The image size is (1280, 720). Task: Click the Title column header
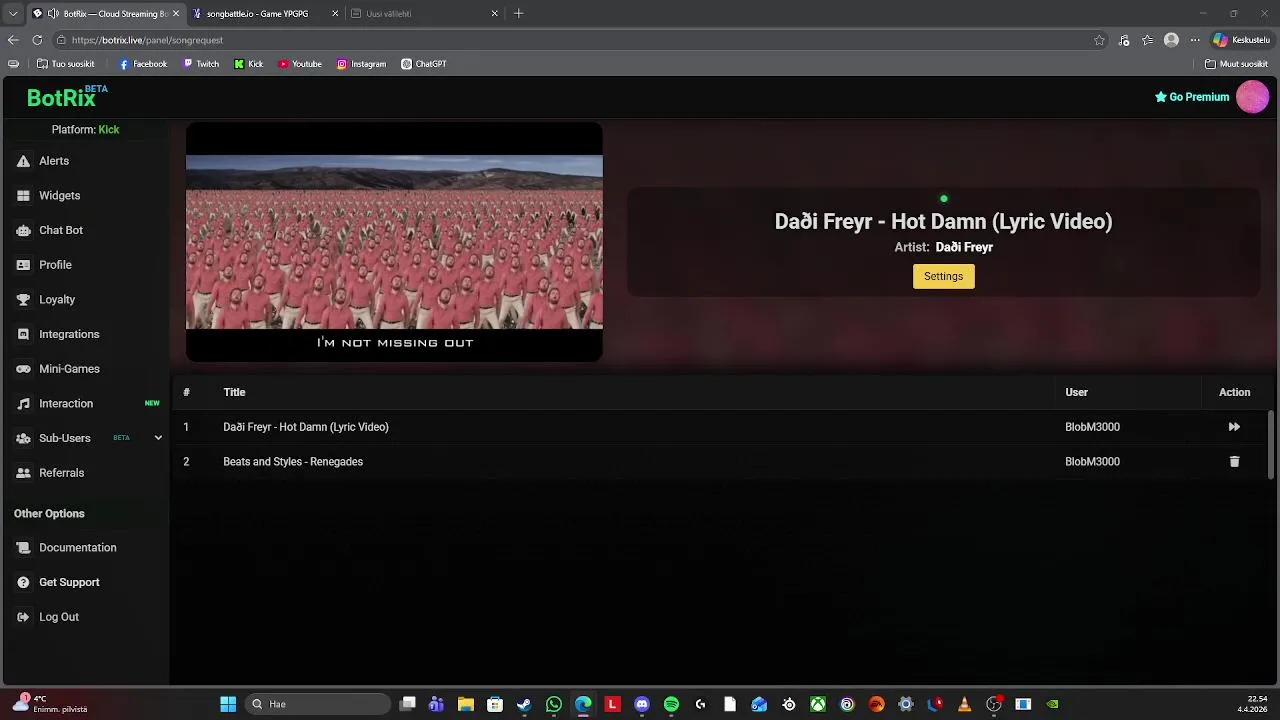[234, 392]
